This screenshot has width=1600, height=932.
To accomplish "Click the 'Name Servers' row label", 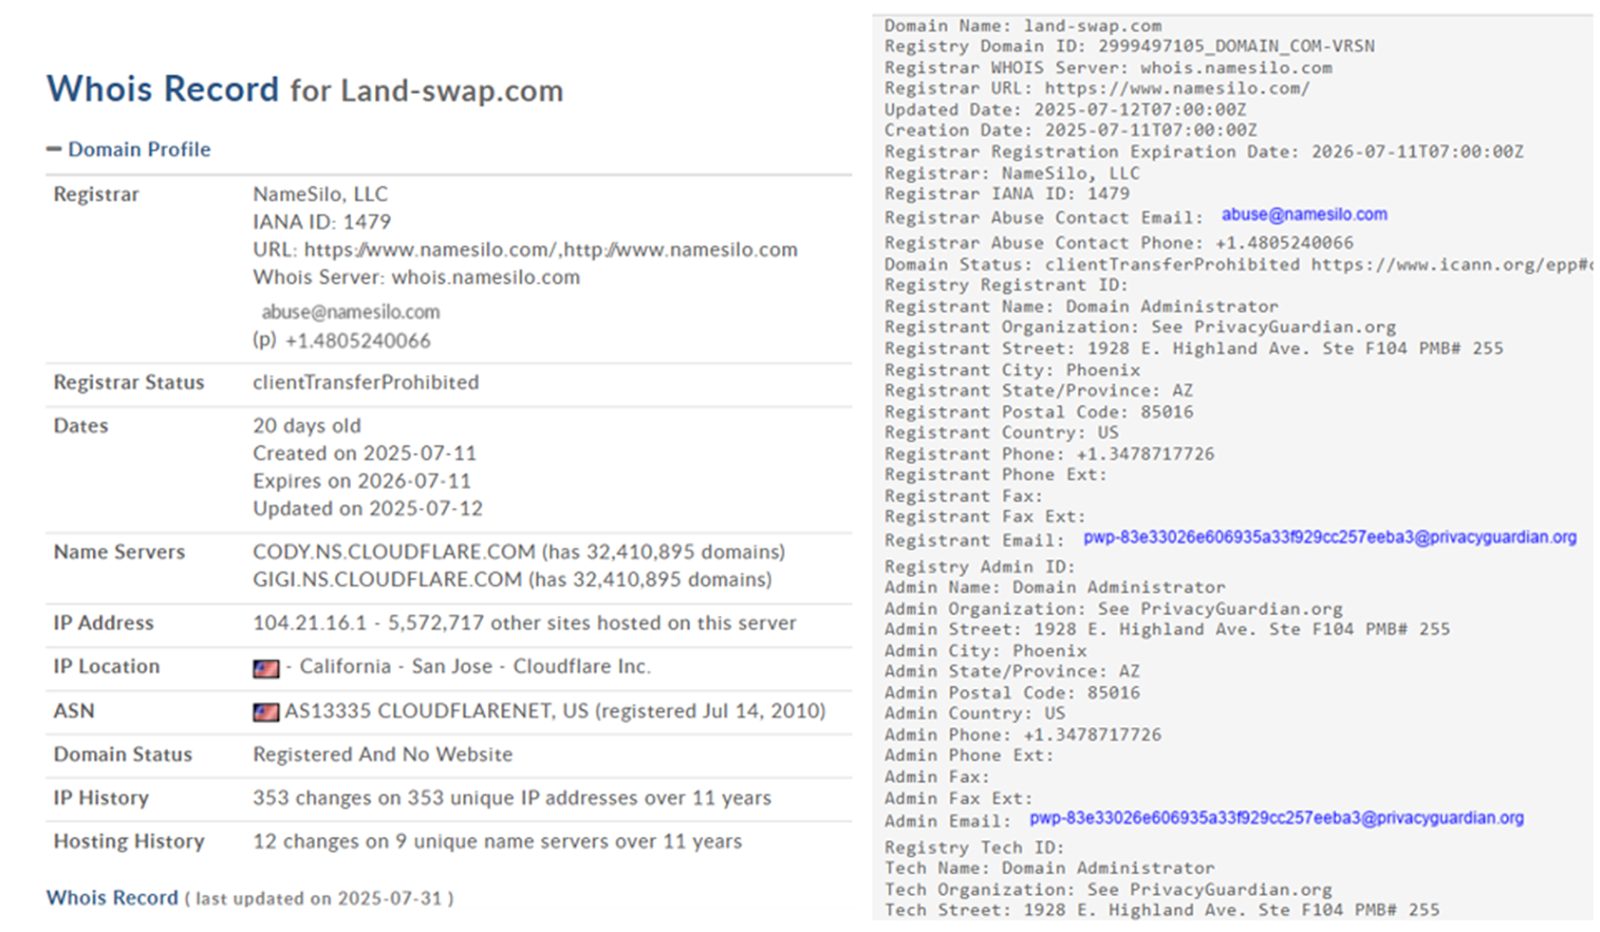I will (x=119, y=552).
